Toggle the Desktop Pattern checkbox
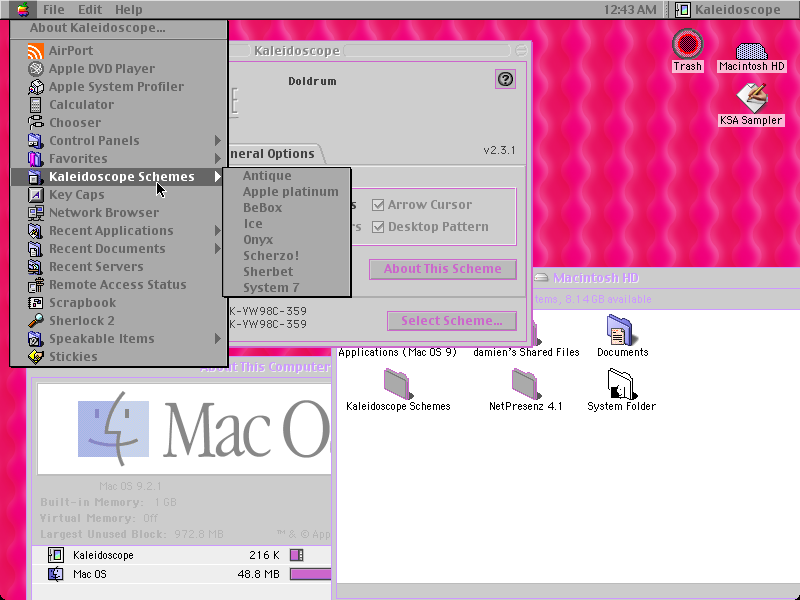 click(x=378, y=227)
